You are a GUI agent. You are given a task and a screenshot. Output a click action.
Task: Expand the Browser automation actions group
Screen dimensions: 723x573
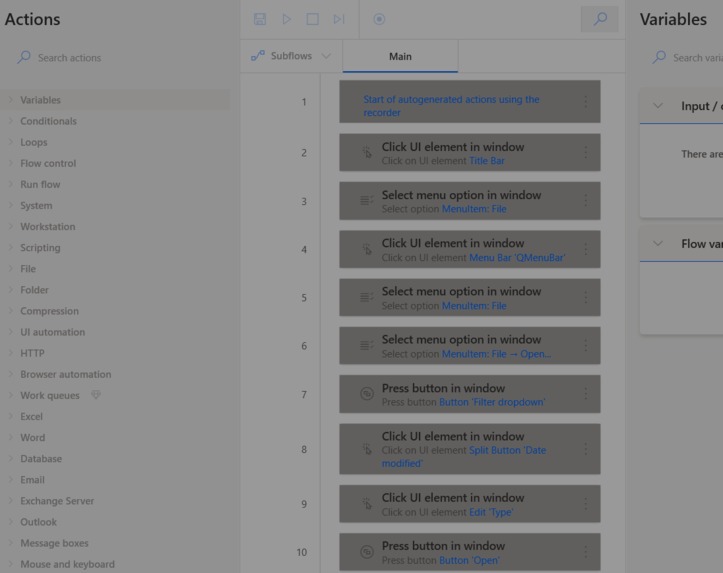(x=11, y=374)
